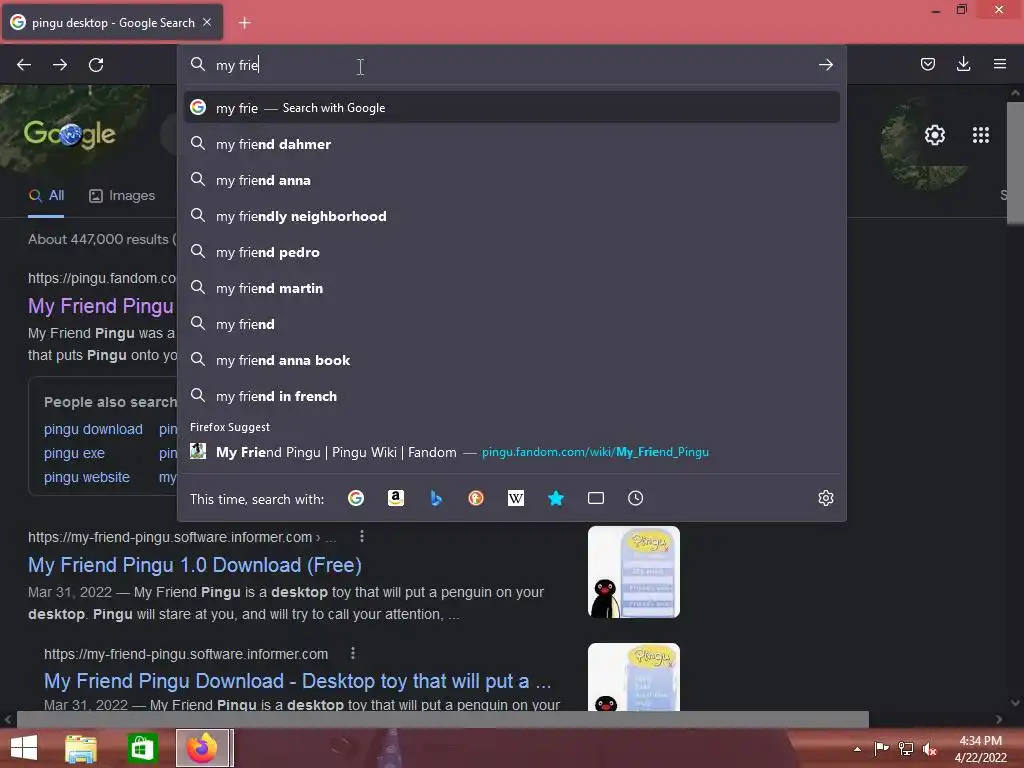Search this time with Wikipedia icon
This screenshot has width=1024, height=768.
click(x=516, y=498)
